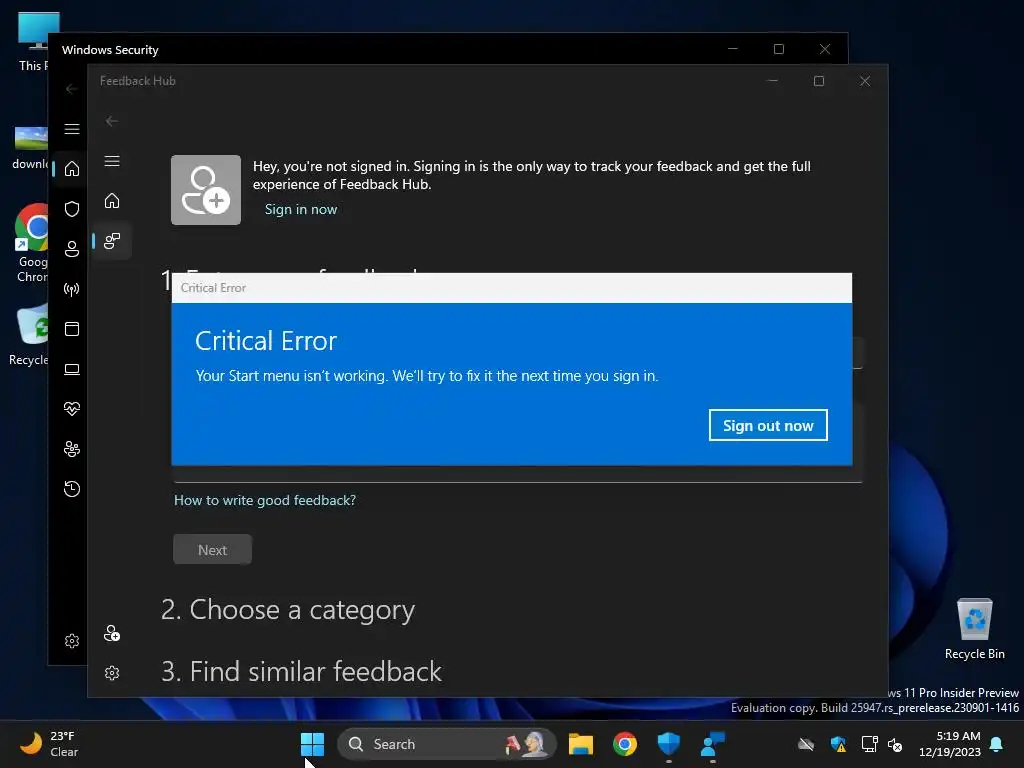Click the Windows Security tray warning icon
The image size is (1024, 768).
click(839, 744)
